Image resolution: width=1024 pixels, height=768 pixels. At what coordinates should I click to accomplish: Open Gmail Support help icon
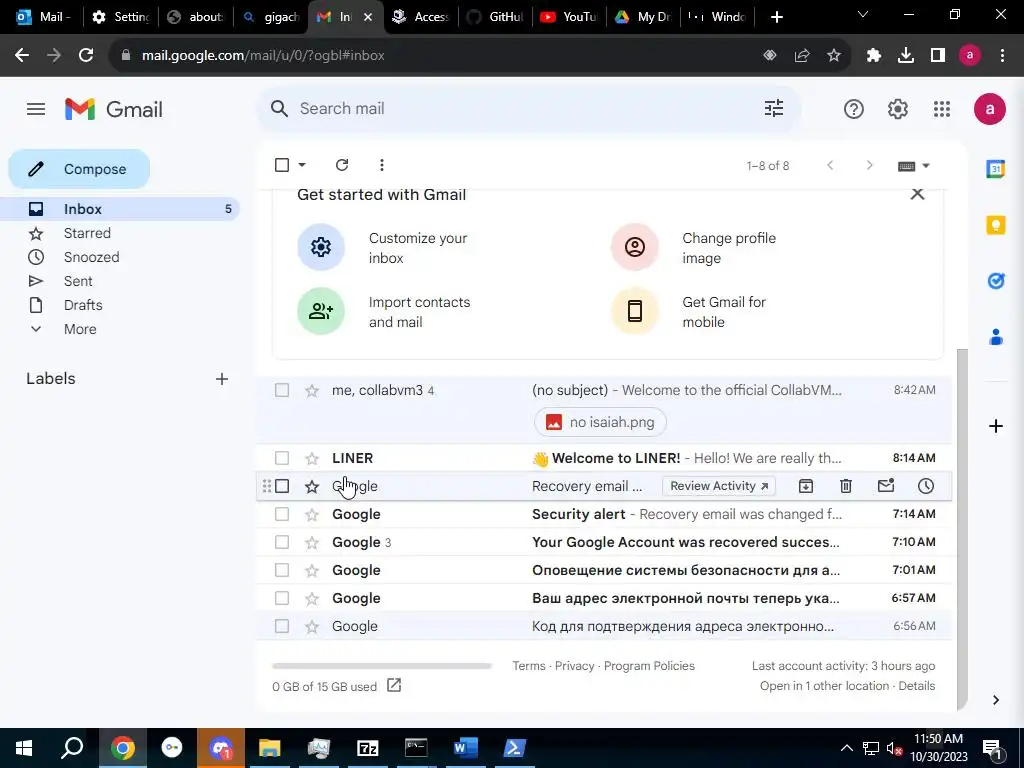(x=854, y=109)
